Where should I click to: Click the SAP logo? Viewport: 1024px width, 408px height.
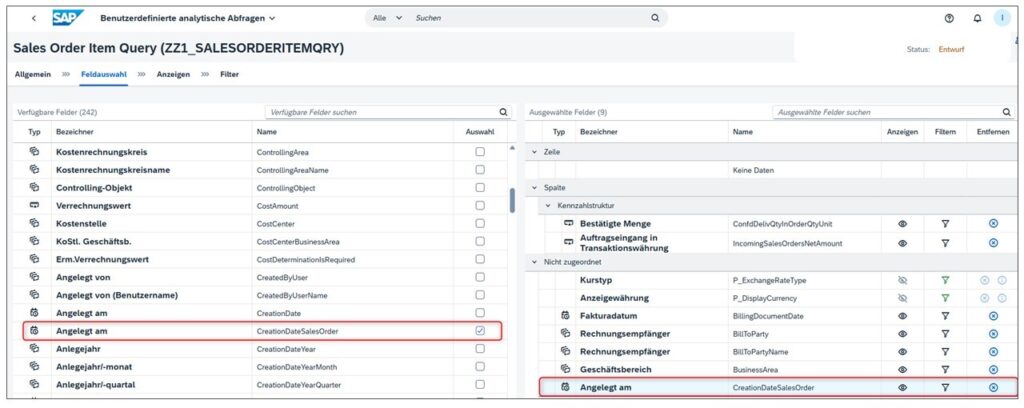(69, 18)
